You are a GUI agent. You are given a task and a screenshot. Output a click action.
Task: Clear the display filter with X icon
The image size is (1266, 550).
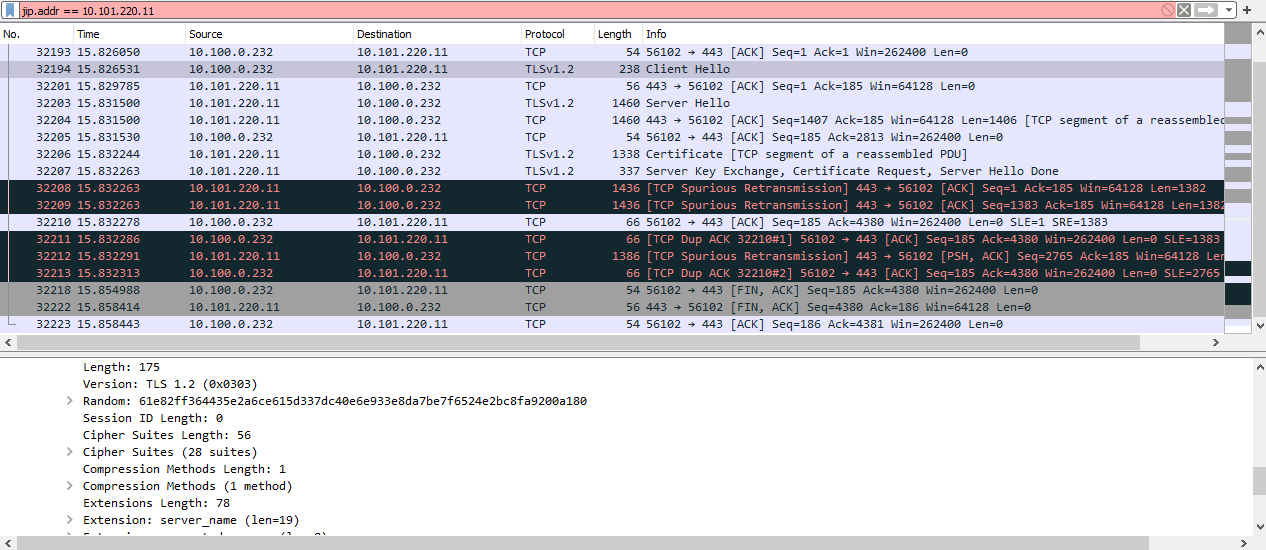click(1184, 9)
